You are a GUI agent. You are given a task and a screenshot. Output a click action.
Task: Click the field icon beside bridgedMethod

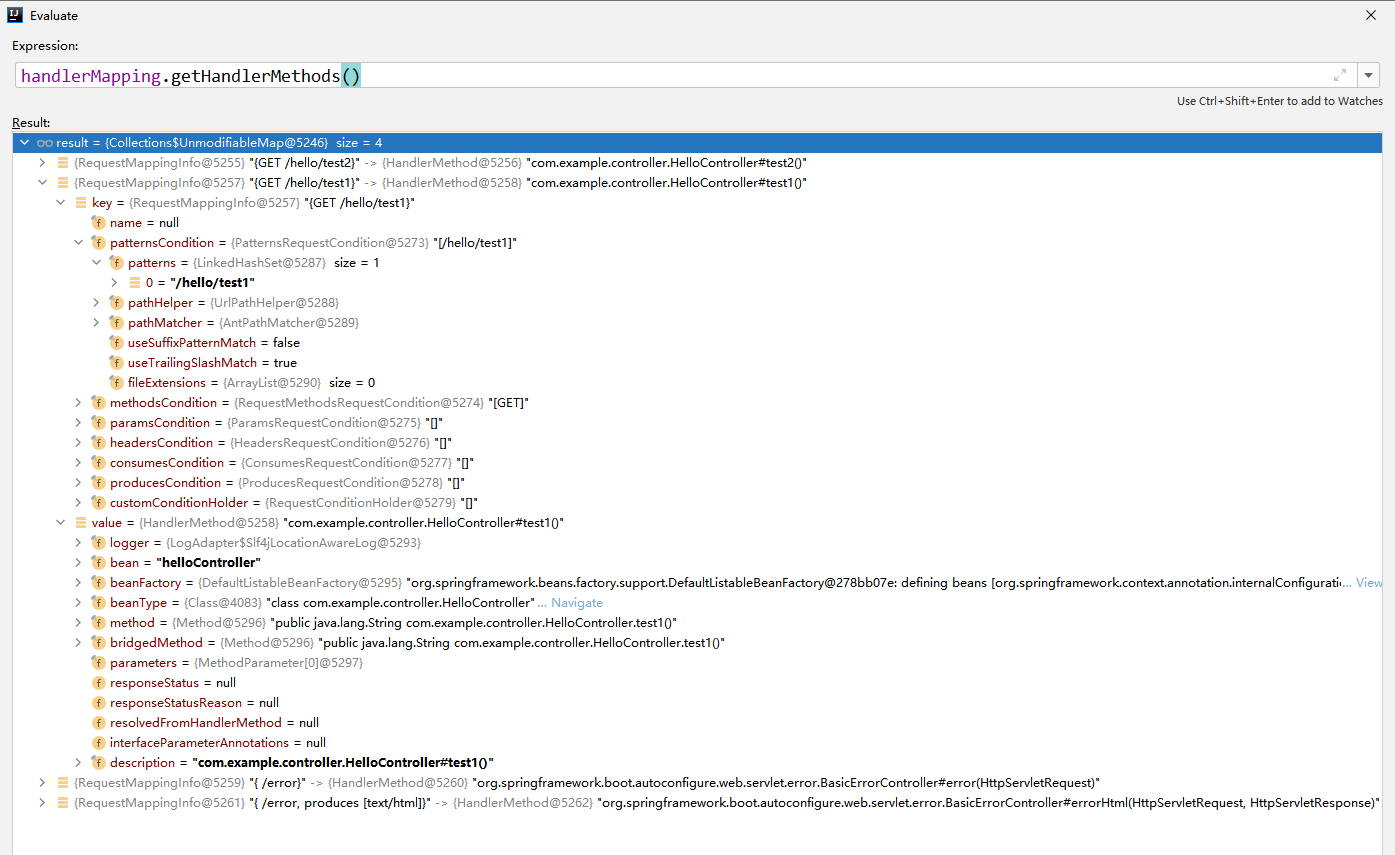99,643
